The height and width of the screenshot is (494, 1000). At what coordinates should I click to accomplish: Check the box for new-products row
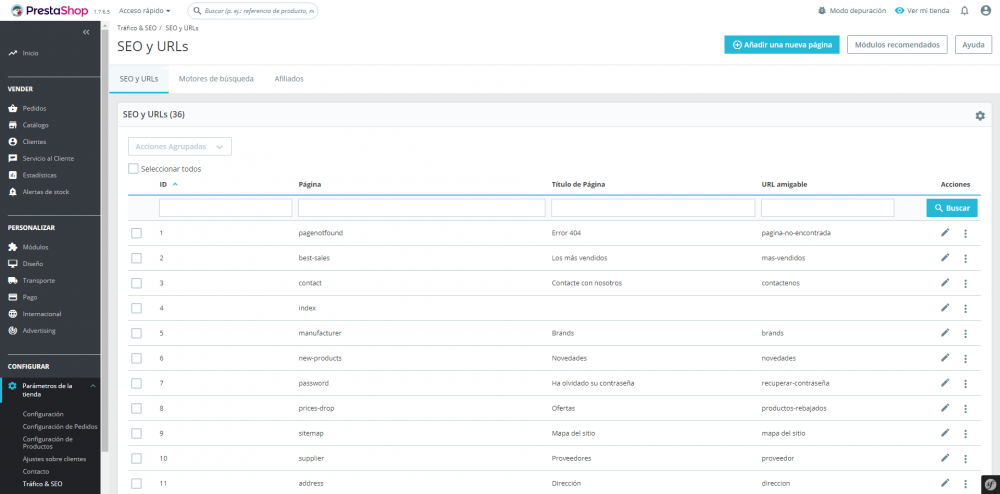[136, 358]
